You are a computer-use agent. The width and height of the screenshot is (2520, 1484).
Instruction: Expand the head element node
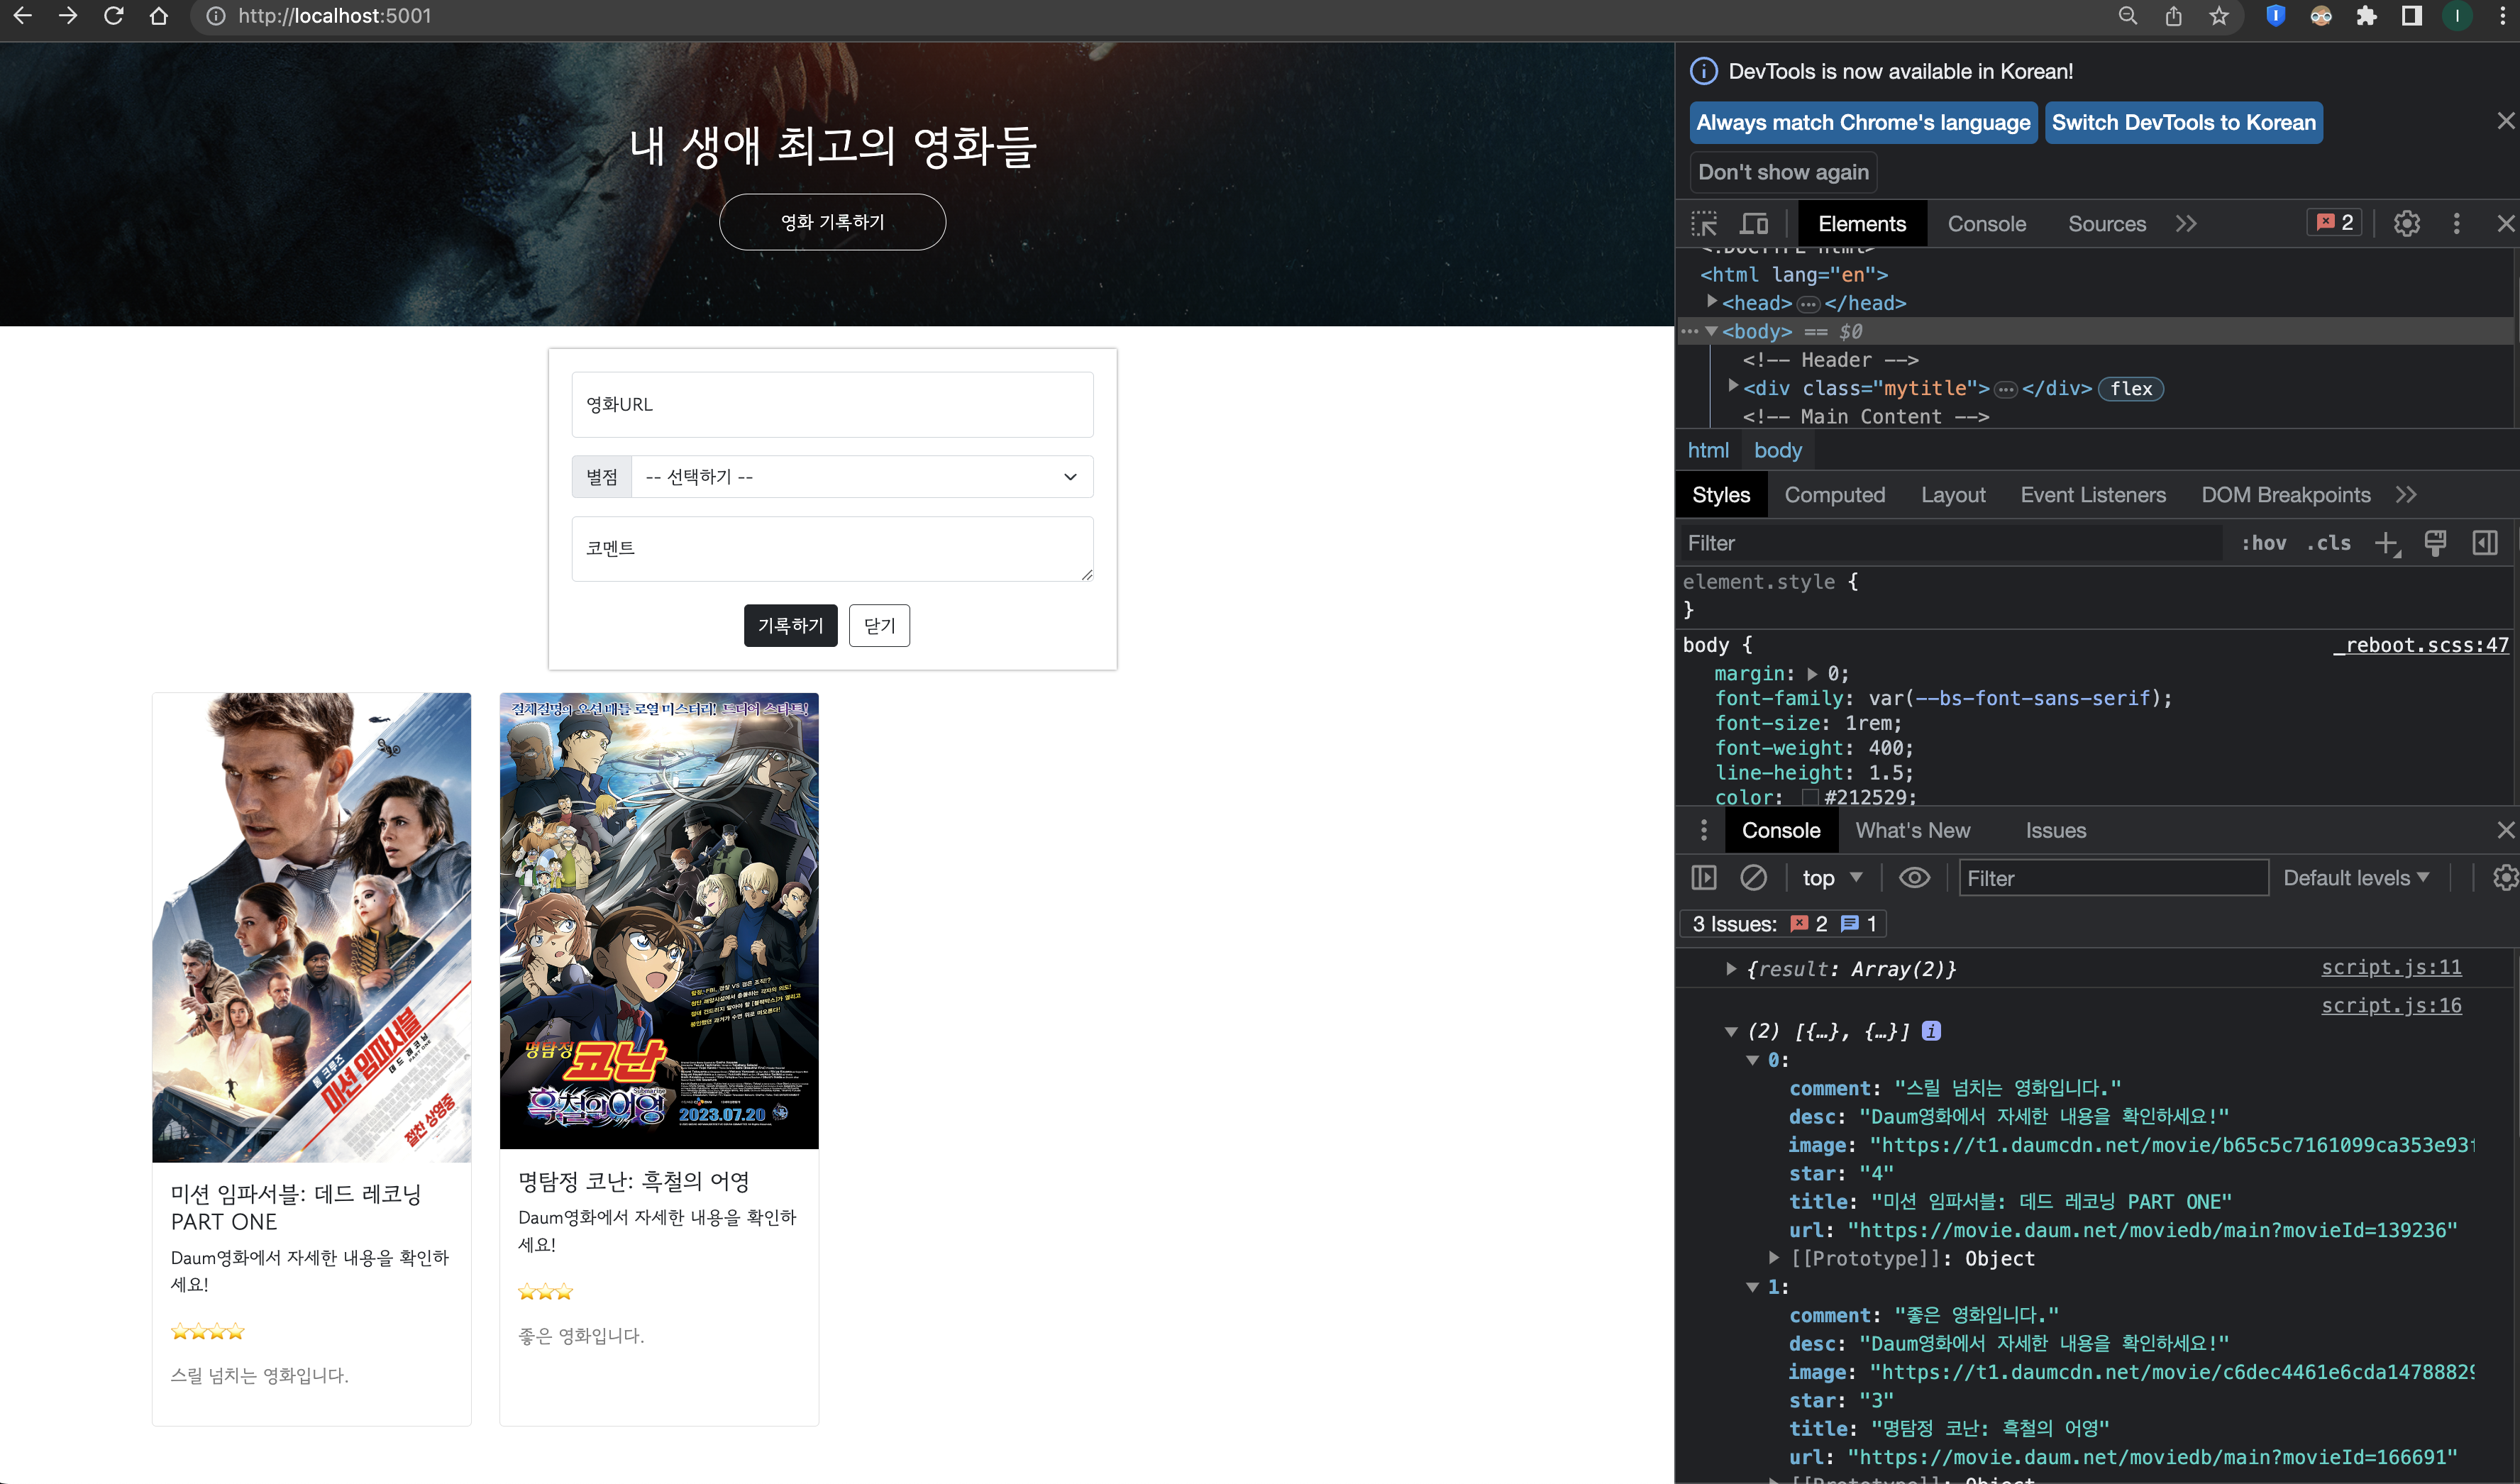point(1712,302)
